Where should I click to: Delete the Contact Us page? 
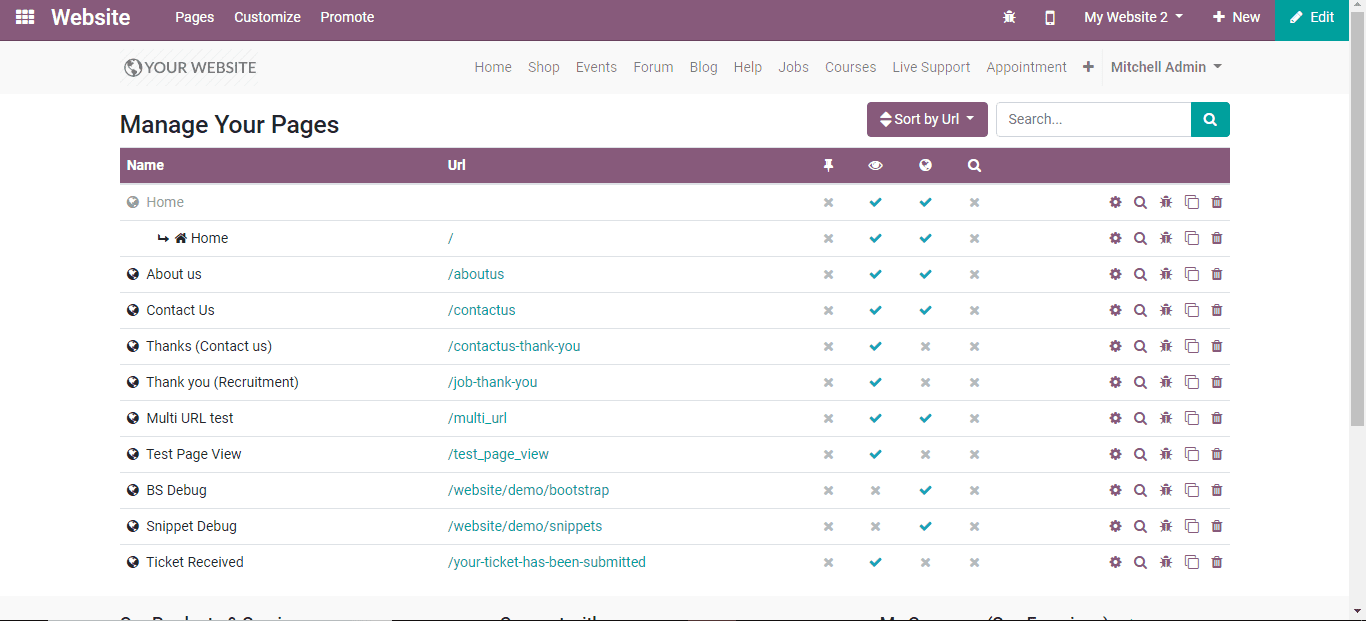[1217, 310]
